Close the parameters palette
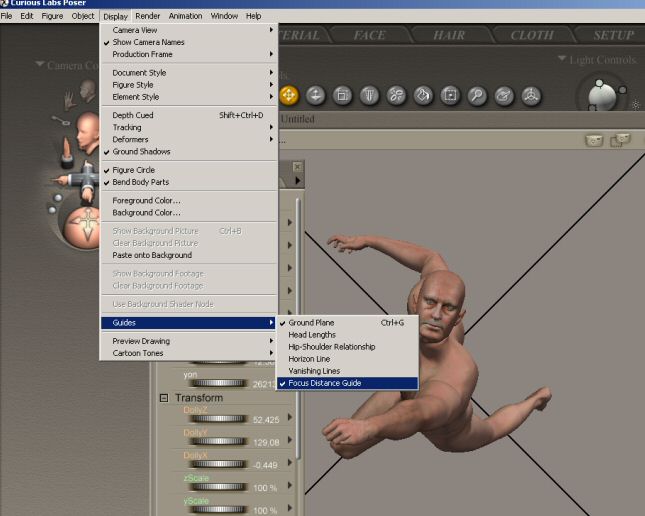This screenshot has width=645, height=516. click(297, 167)
